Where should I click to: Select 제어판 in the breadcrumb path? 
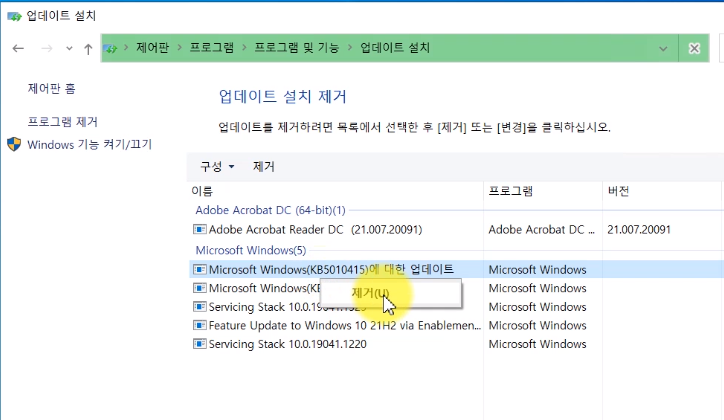(x=152, y=48)
